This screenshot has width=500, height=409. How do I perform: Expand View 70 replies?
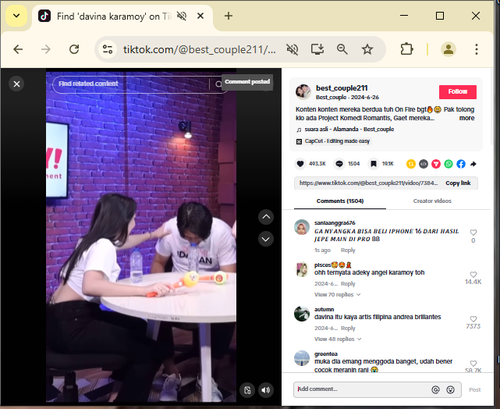(x=337, y=295)
